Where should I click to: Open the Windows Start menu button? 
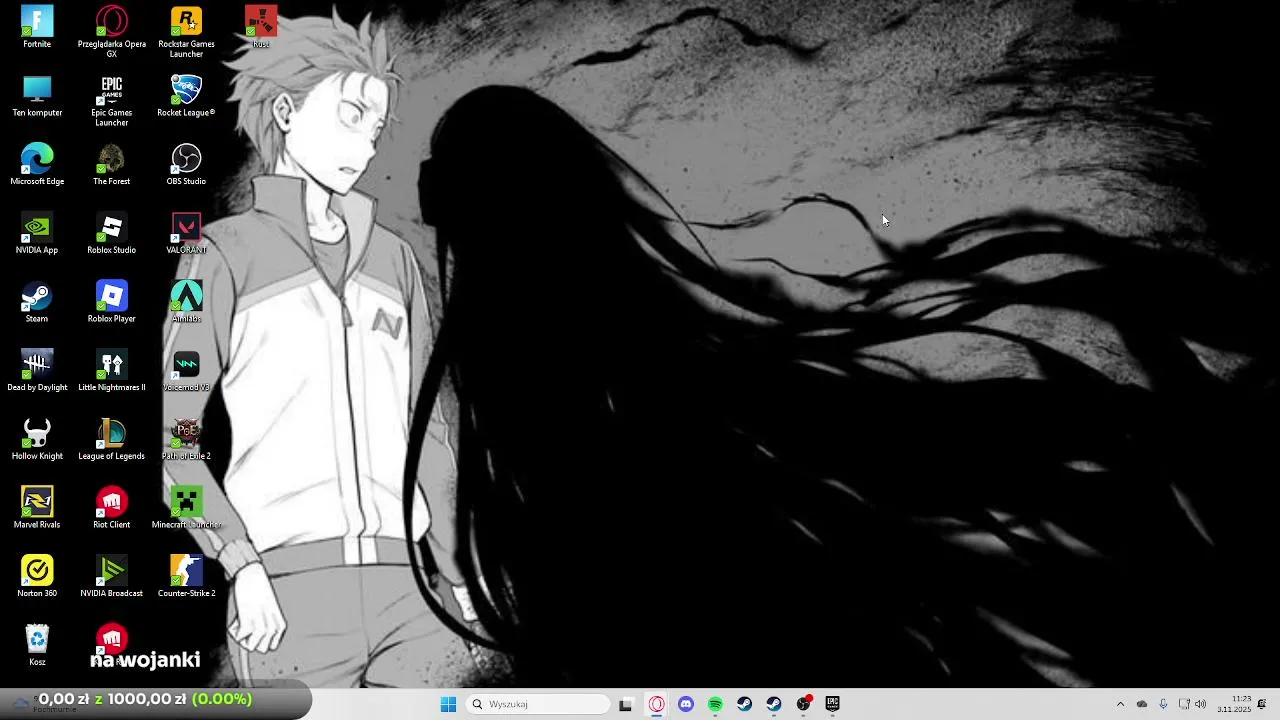pyautogui.click(x=448, y=704)
